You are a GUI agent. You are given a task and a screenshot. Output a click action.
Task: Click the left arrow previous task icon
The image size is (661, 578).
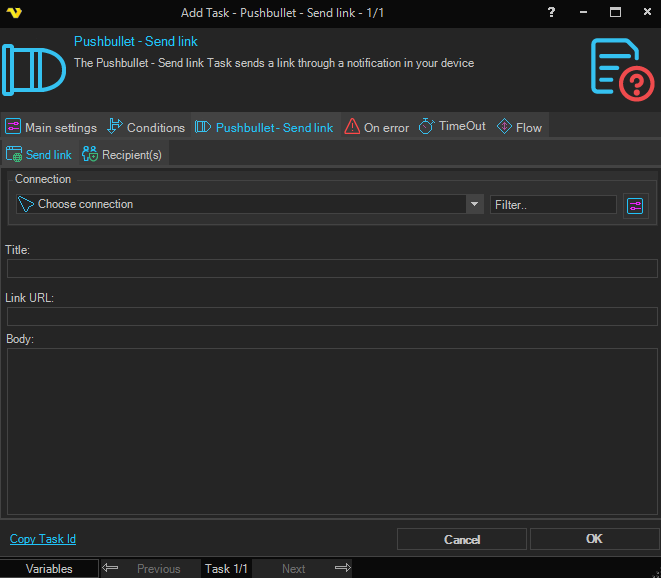click(111, 568)
